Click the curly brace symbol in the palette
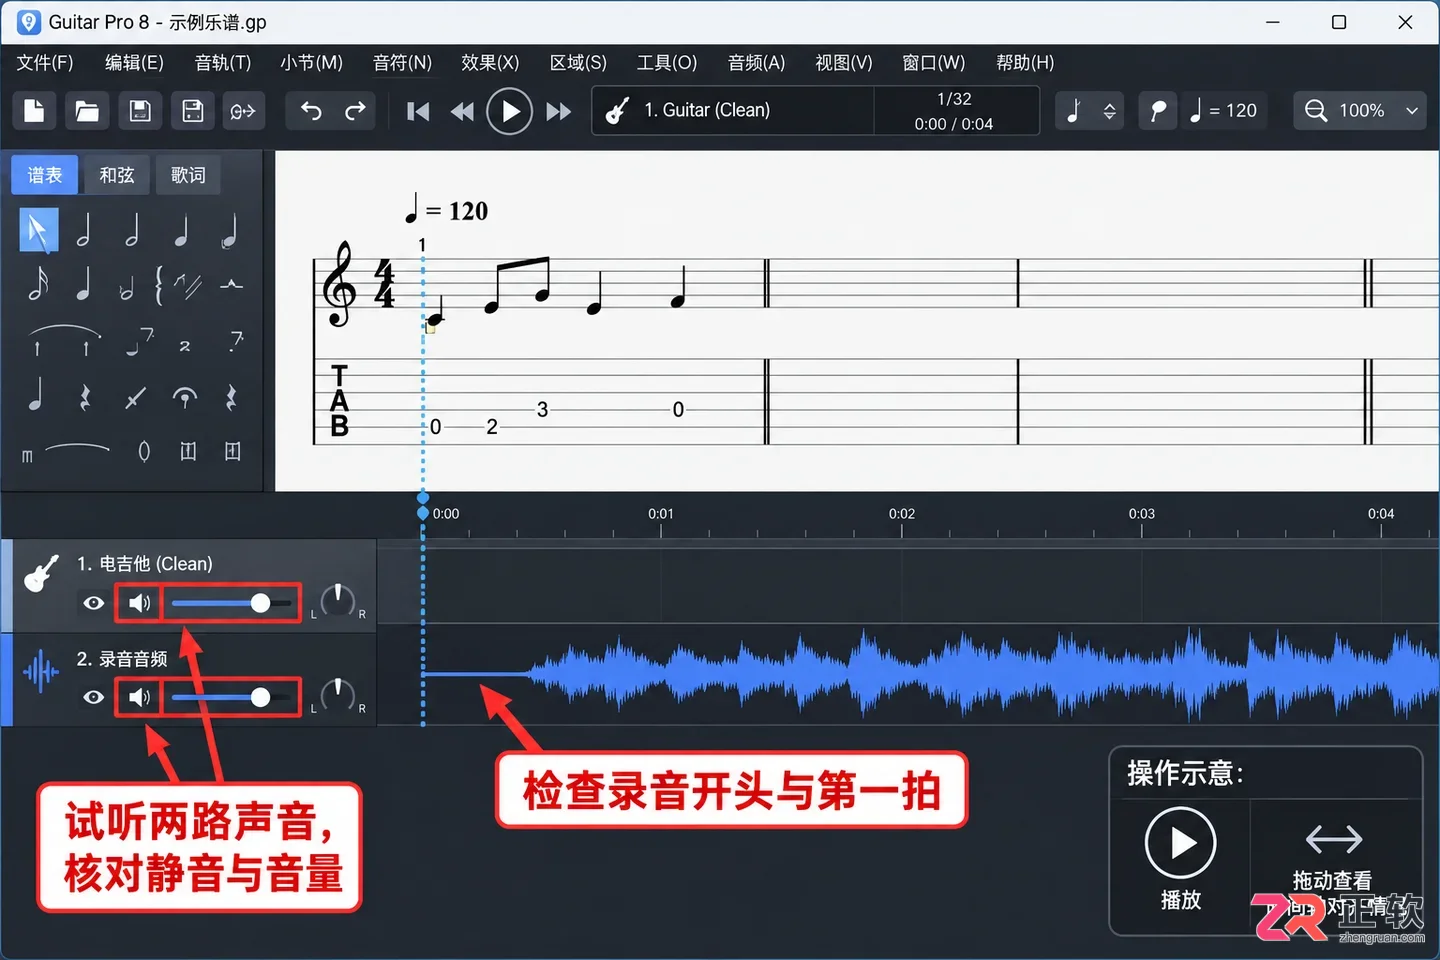Screen dimensions: 1440x960 (159, 285)
